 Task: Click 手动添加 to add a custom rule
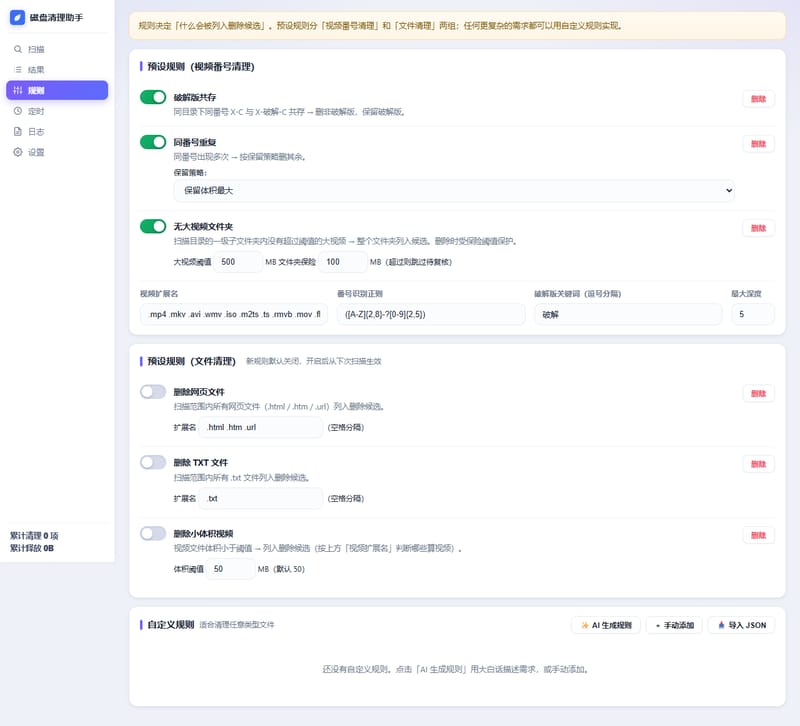[674, 625]
